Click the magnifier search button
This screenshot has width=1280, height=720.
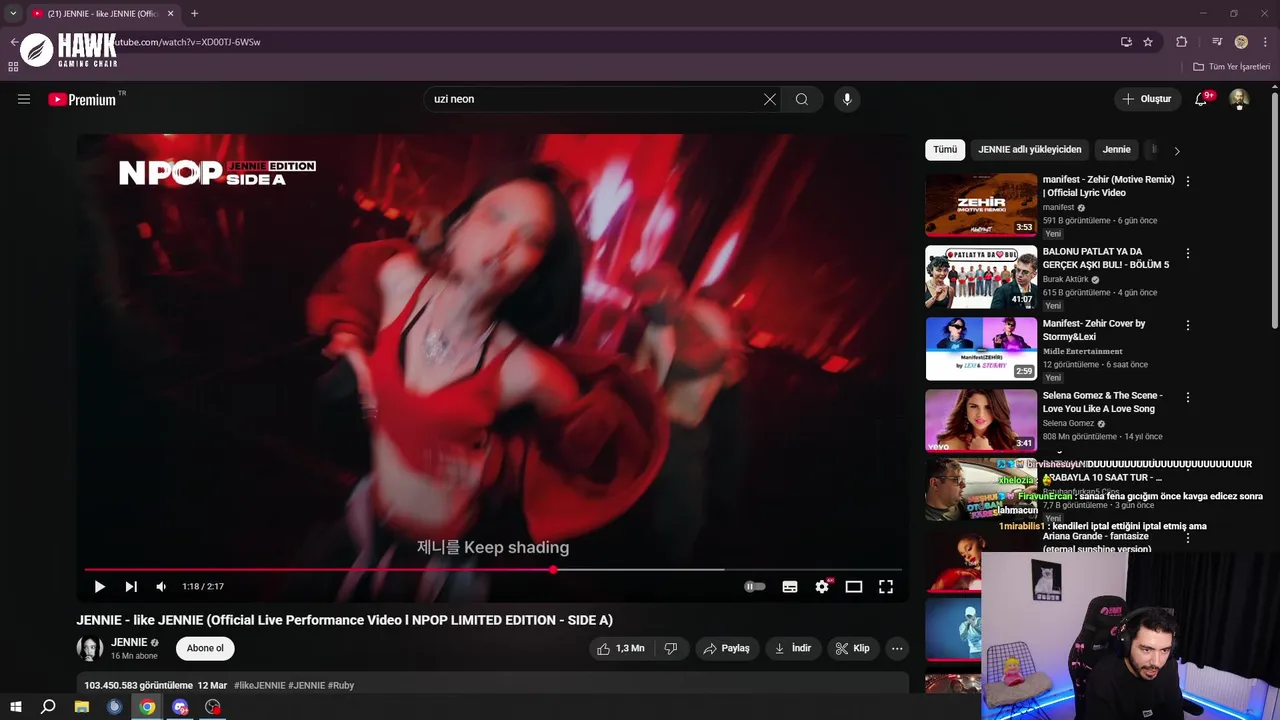(802, 99)
